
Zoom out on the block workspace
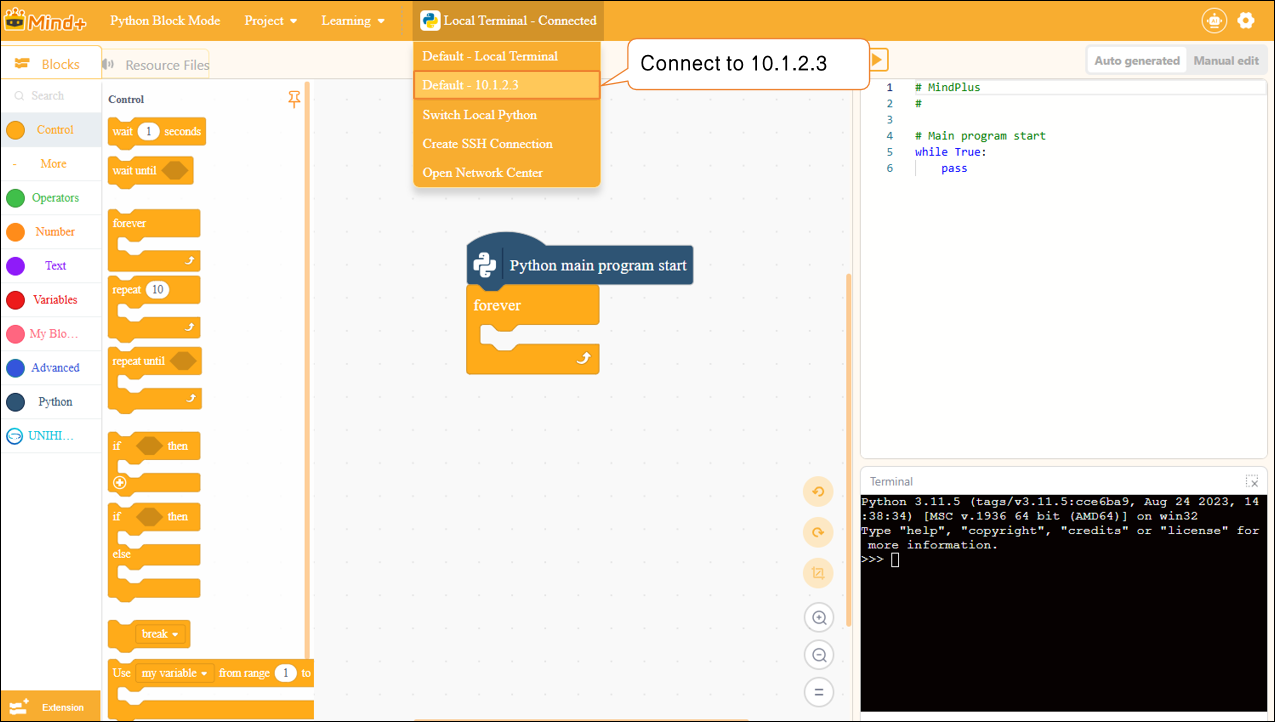[x=819, y=655]
